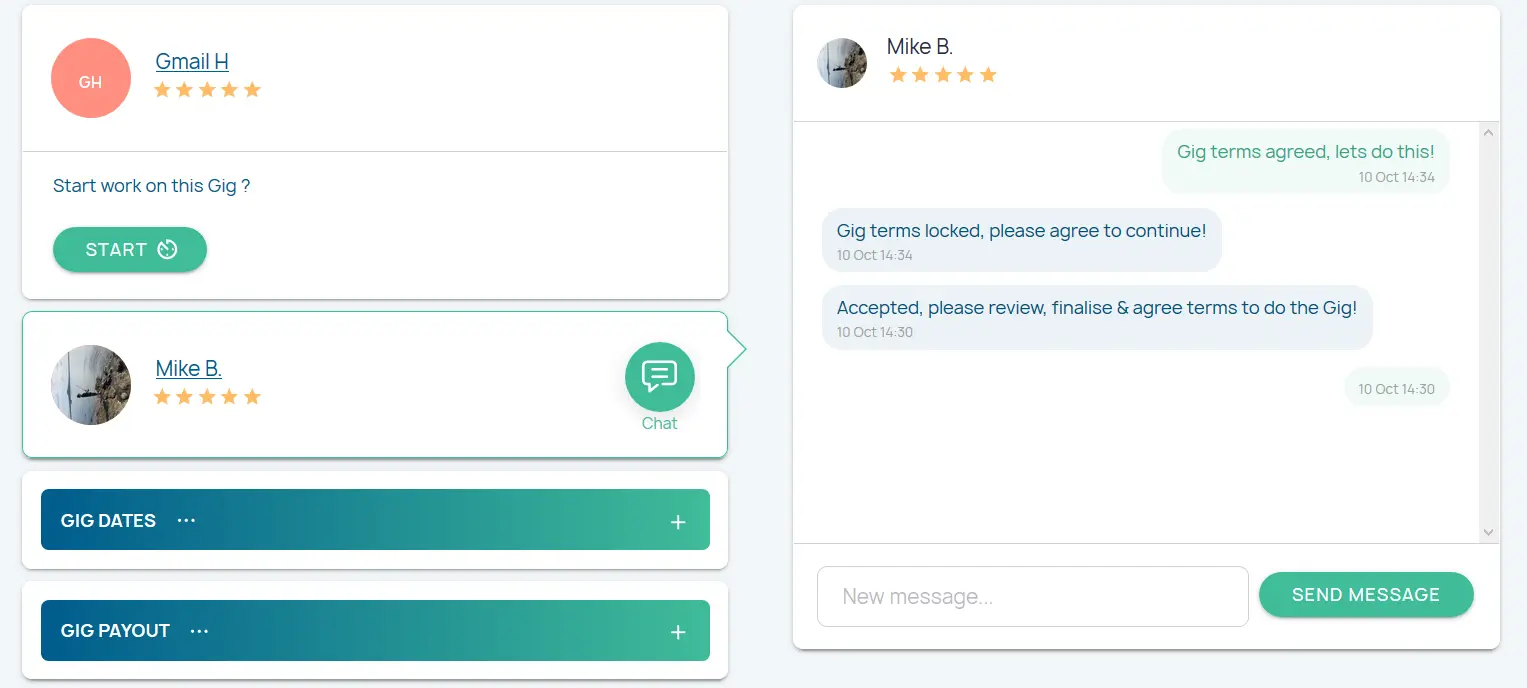Click the three dots next to Gig Dates

coord(186,520)
